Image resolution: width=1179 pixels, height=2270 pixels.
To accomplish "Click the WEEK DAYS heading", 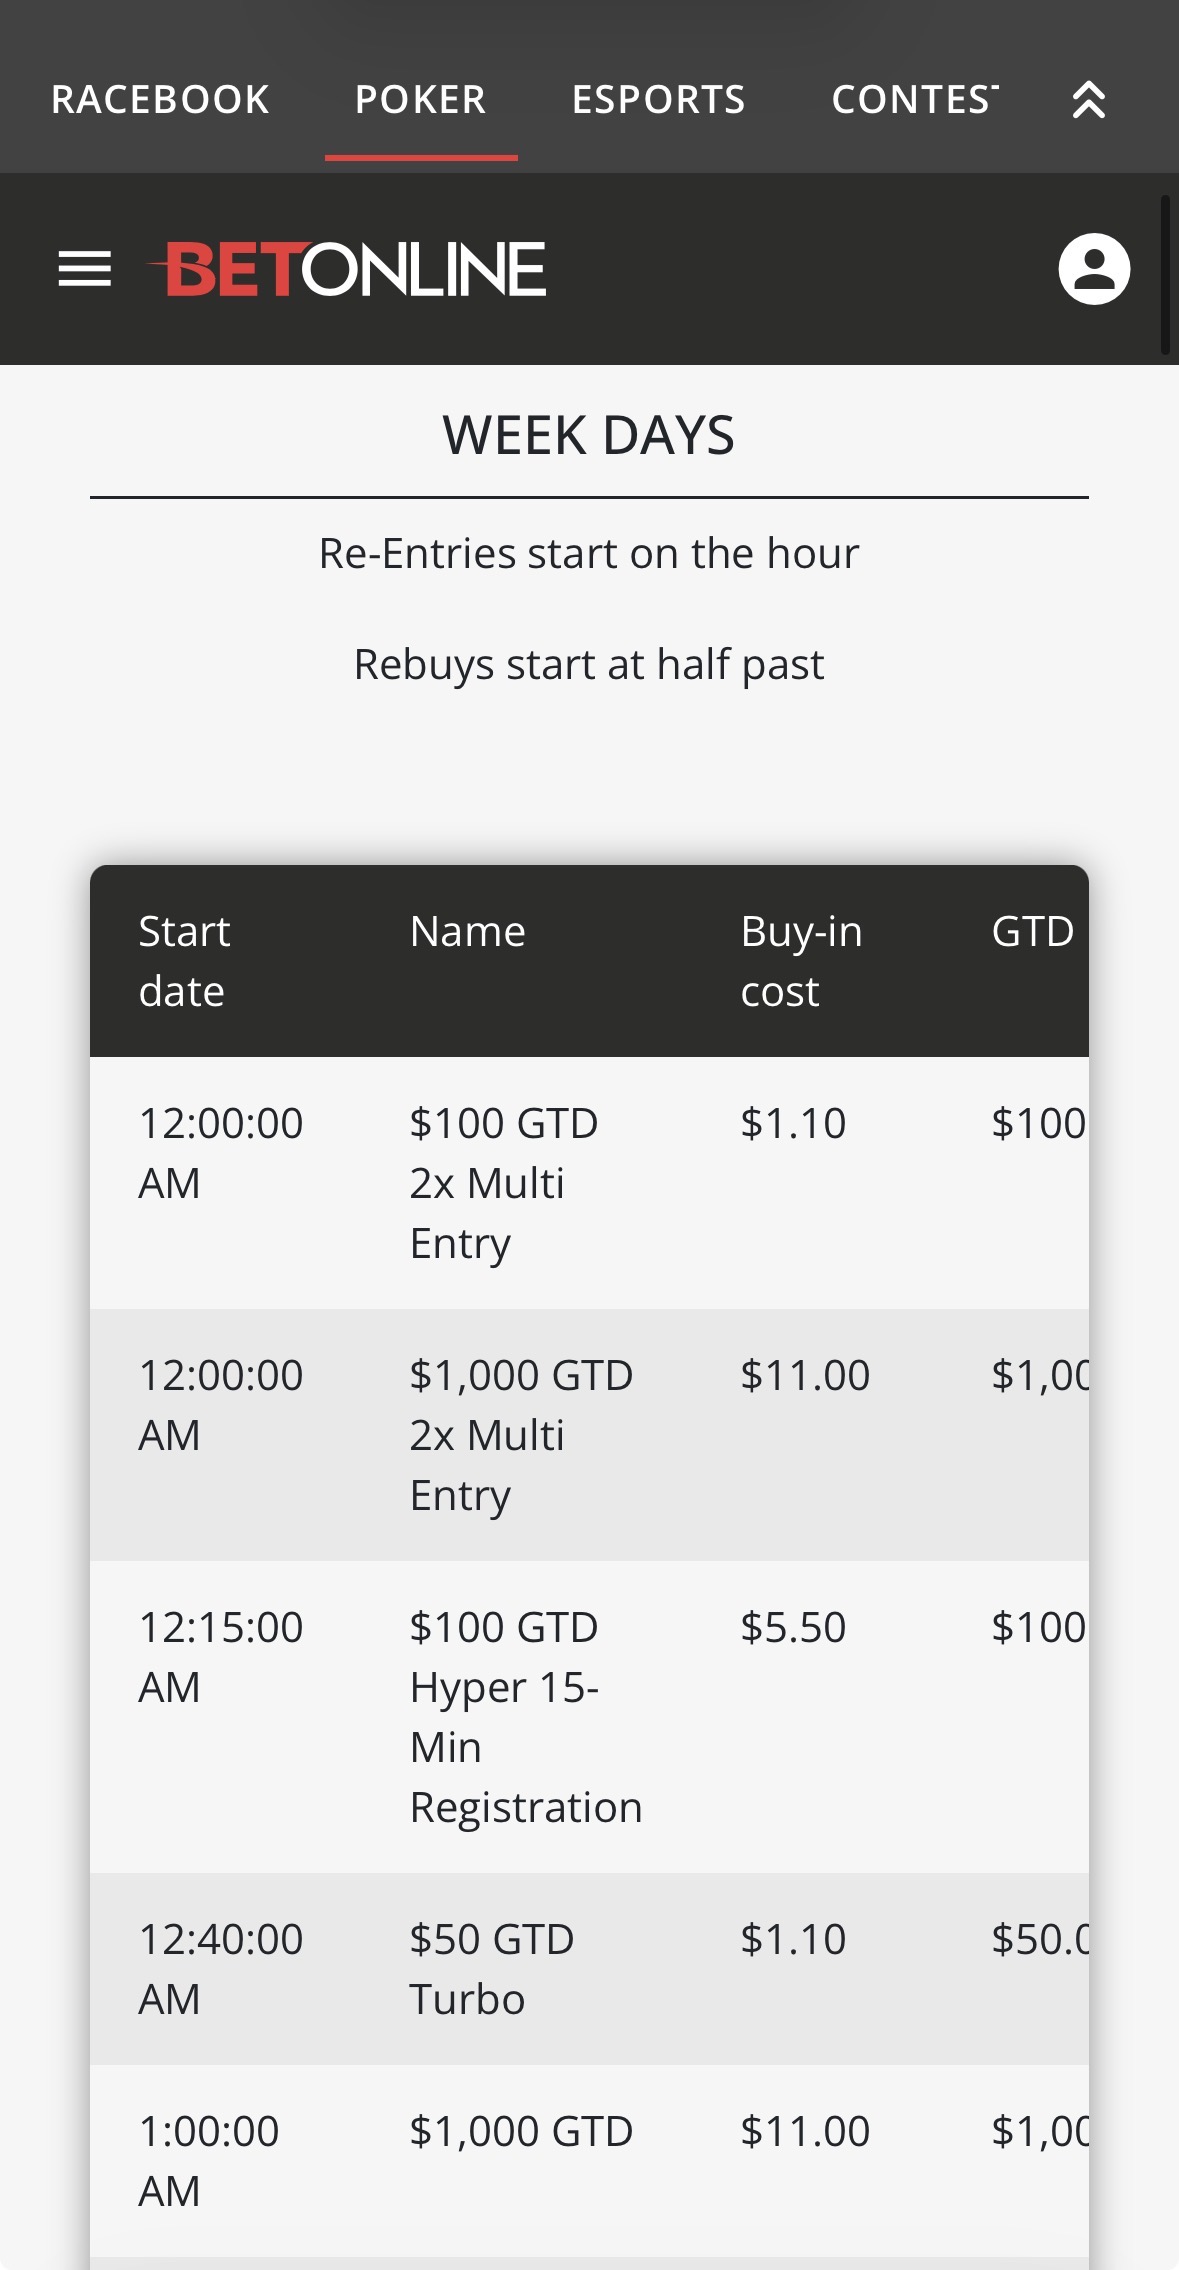I will (589, 436).
